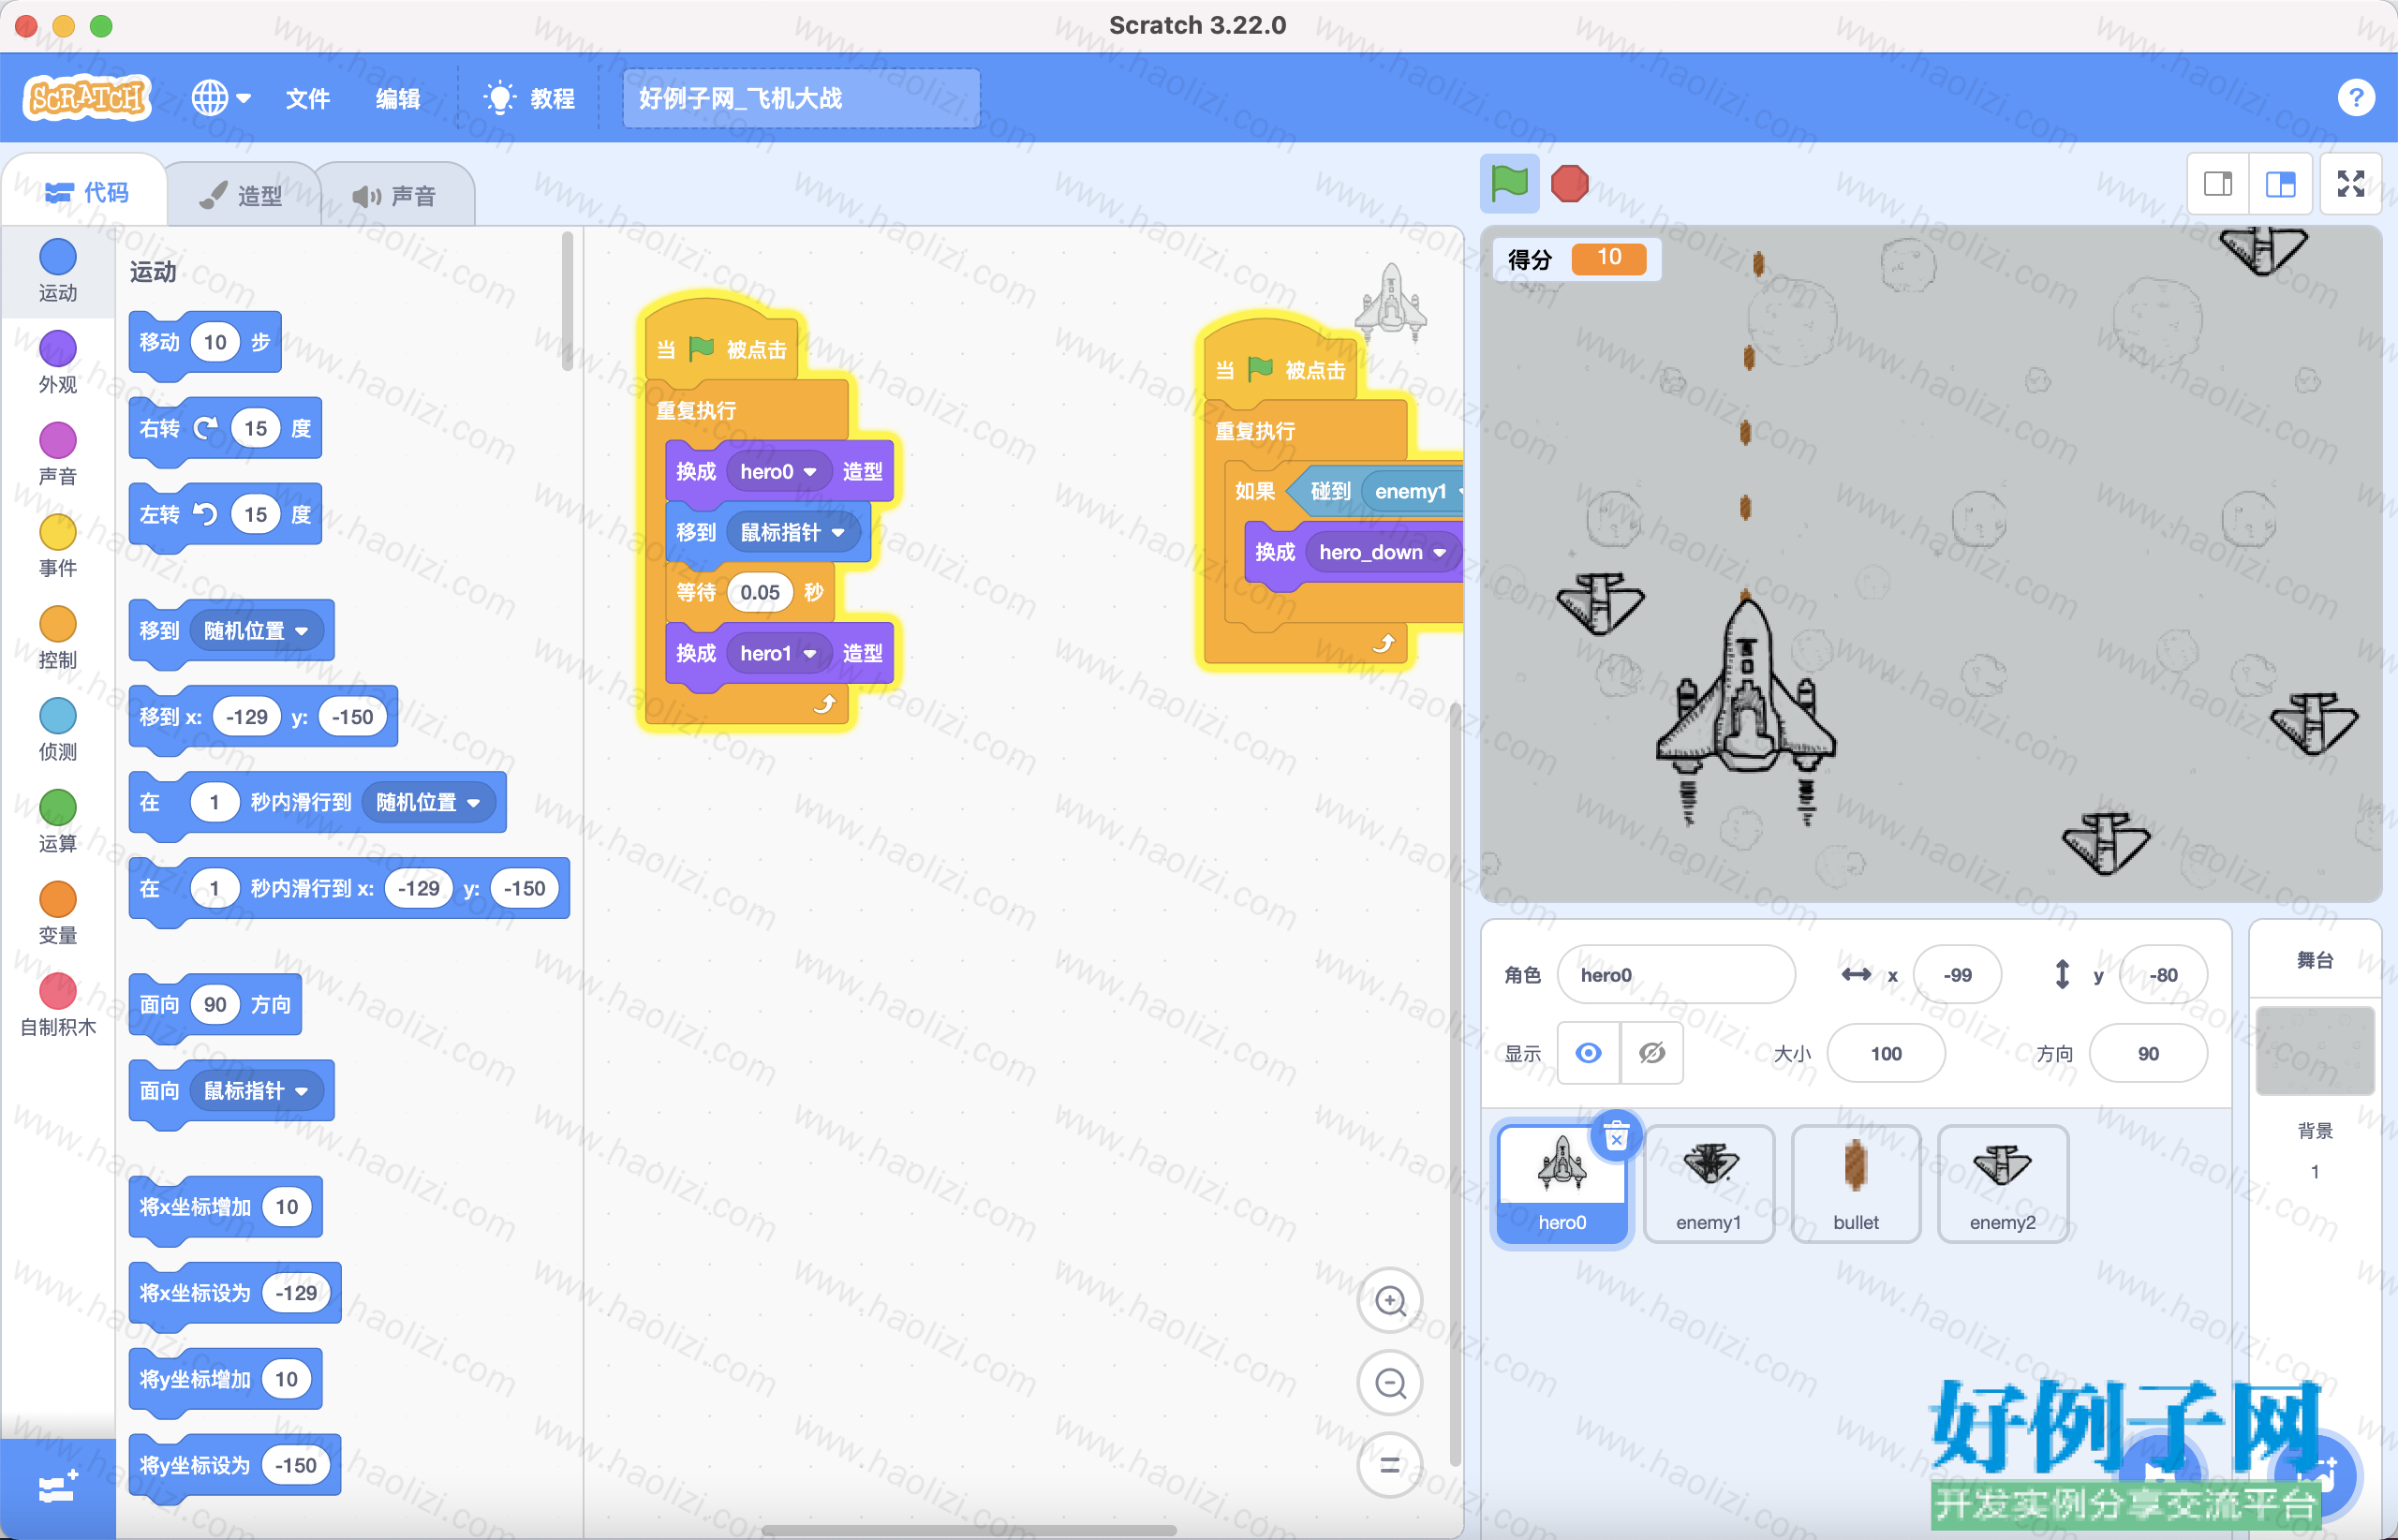Click the block palette vertical scrollbar
Viewport: 2398px width, 1540px height.
pos(568,300)
